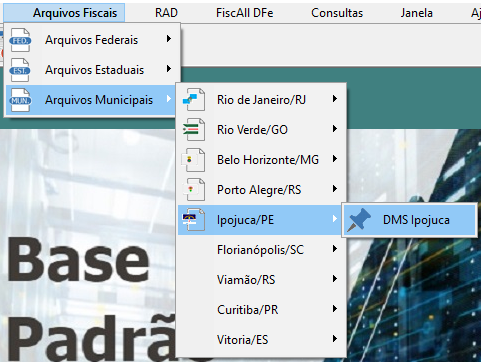Expand the Rio de Janeiro/RJ submenu arrow

[x=335, y=99]
